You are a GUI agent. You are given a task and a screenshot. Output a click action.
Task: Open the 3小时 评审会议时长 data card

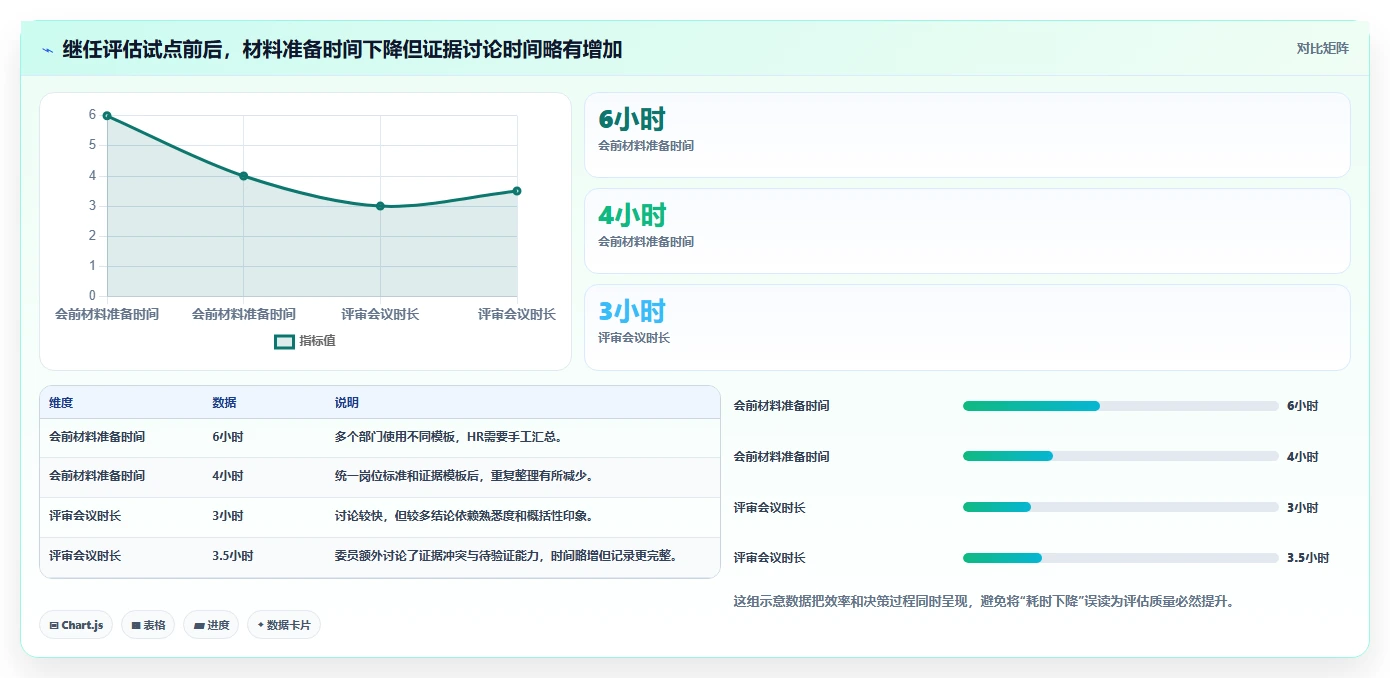pos(967,327)
